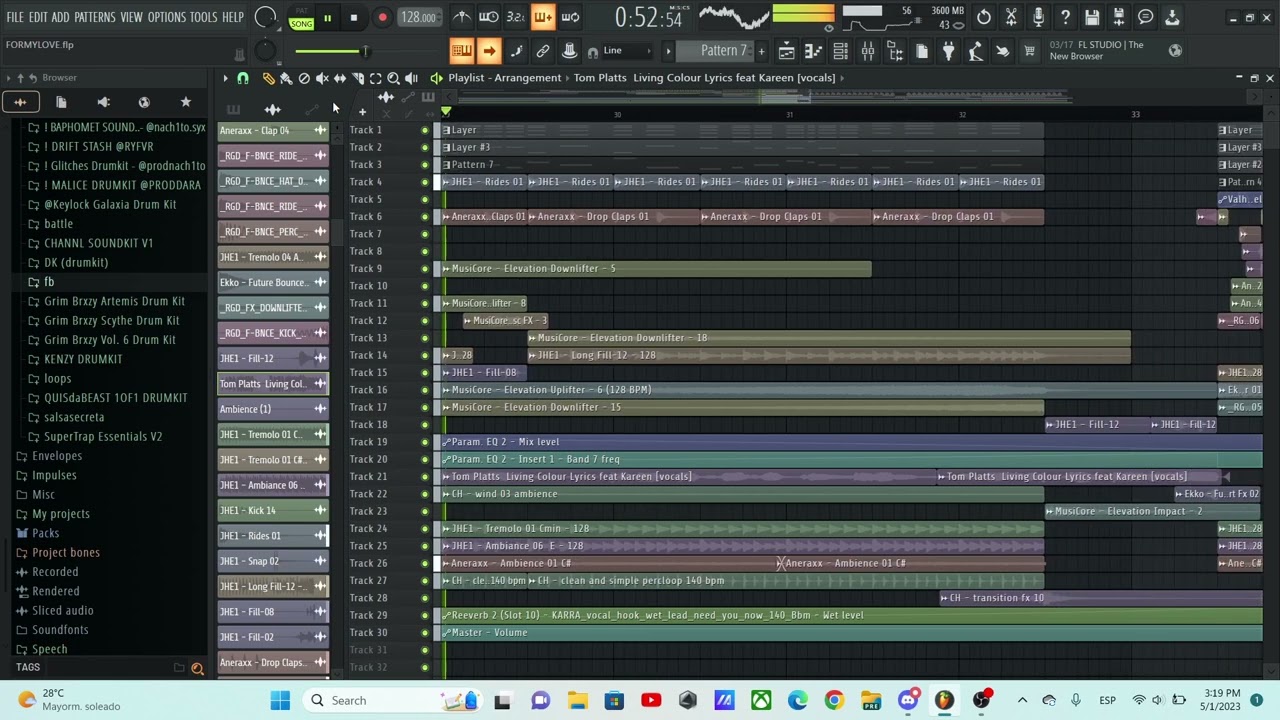
Task: Open the TOOLS menu
Action: coord(204,18)
